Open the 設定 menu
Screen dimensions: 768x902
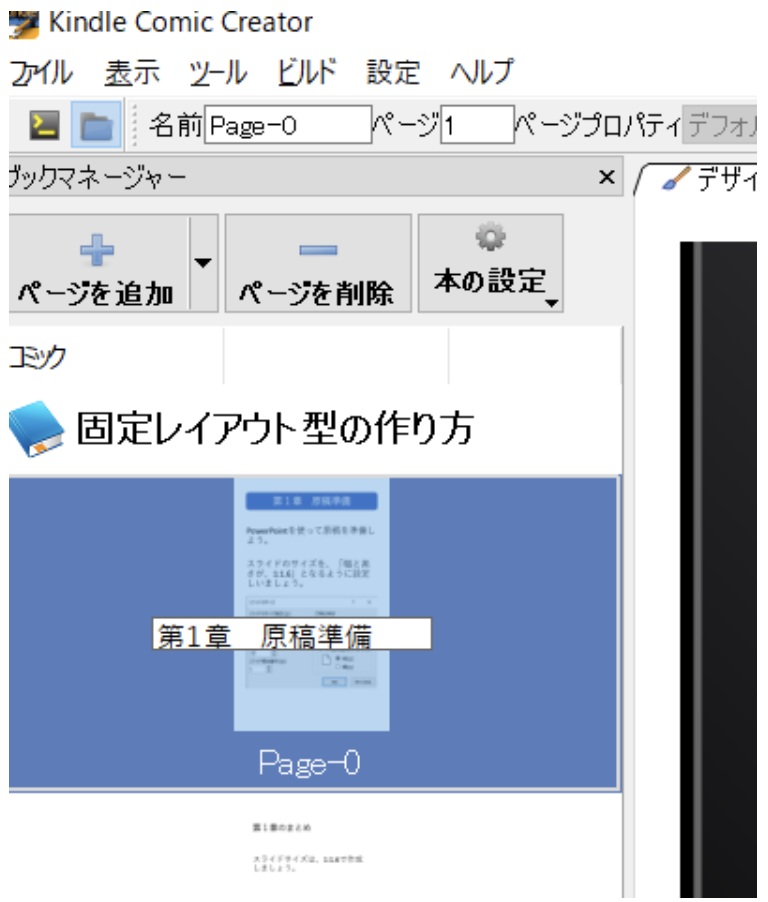point(393,73)
